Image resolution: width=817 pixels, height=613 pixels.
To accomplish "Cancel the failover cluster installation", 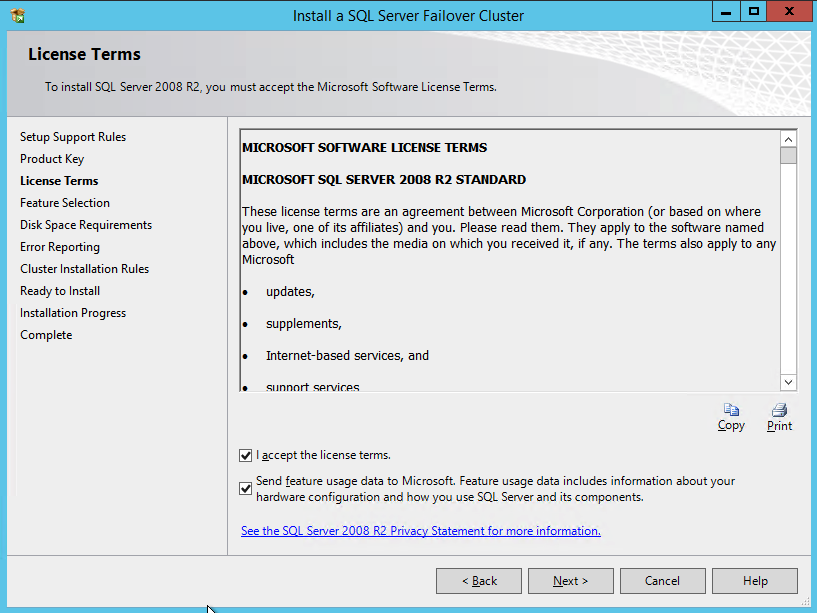I will tap(662, 581).
